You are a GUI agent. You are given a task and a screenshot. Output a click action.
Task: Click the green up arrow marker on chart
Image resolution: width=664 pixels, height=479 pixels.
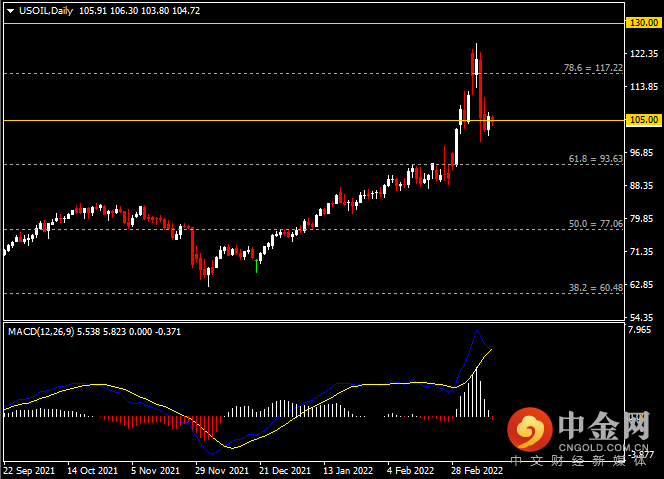[257, 266]
